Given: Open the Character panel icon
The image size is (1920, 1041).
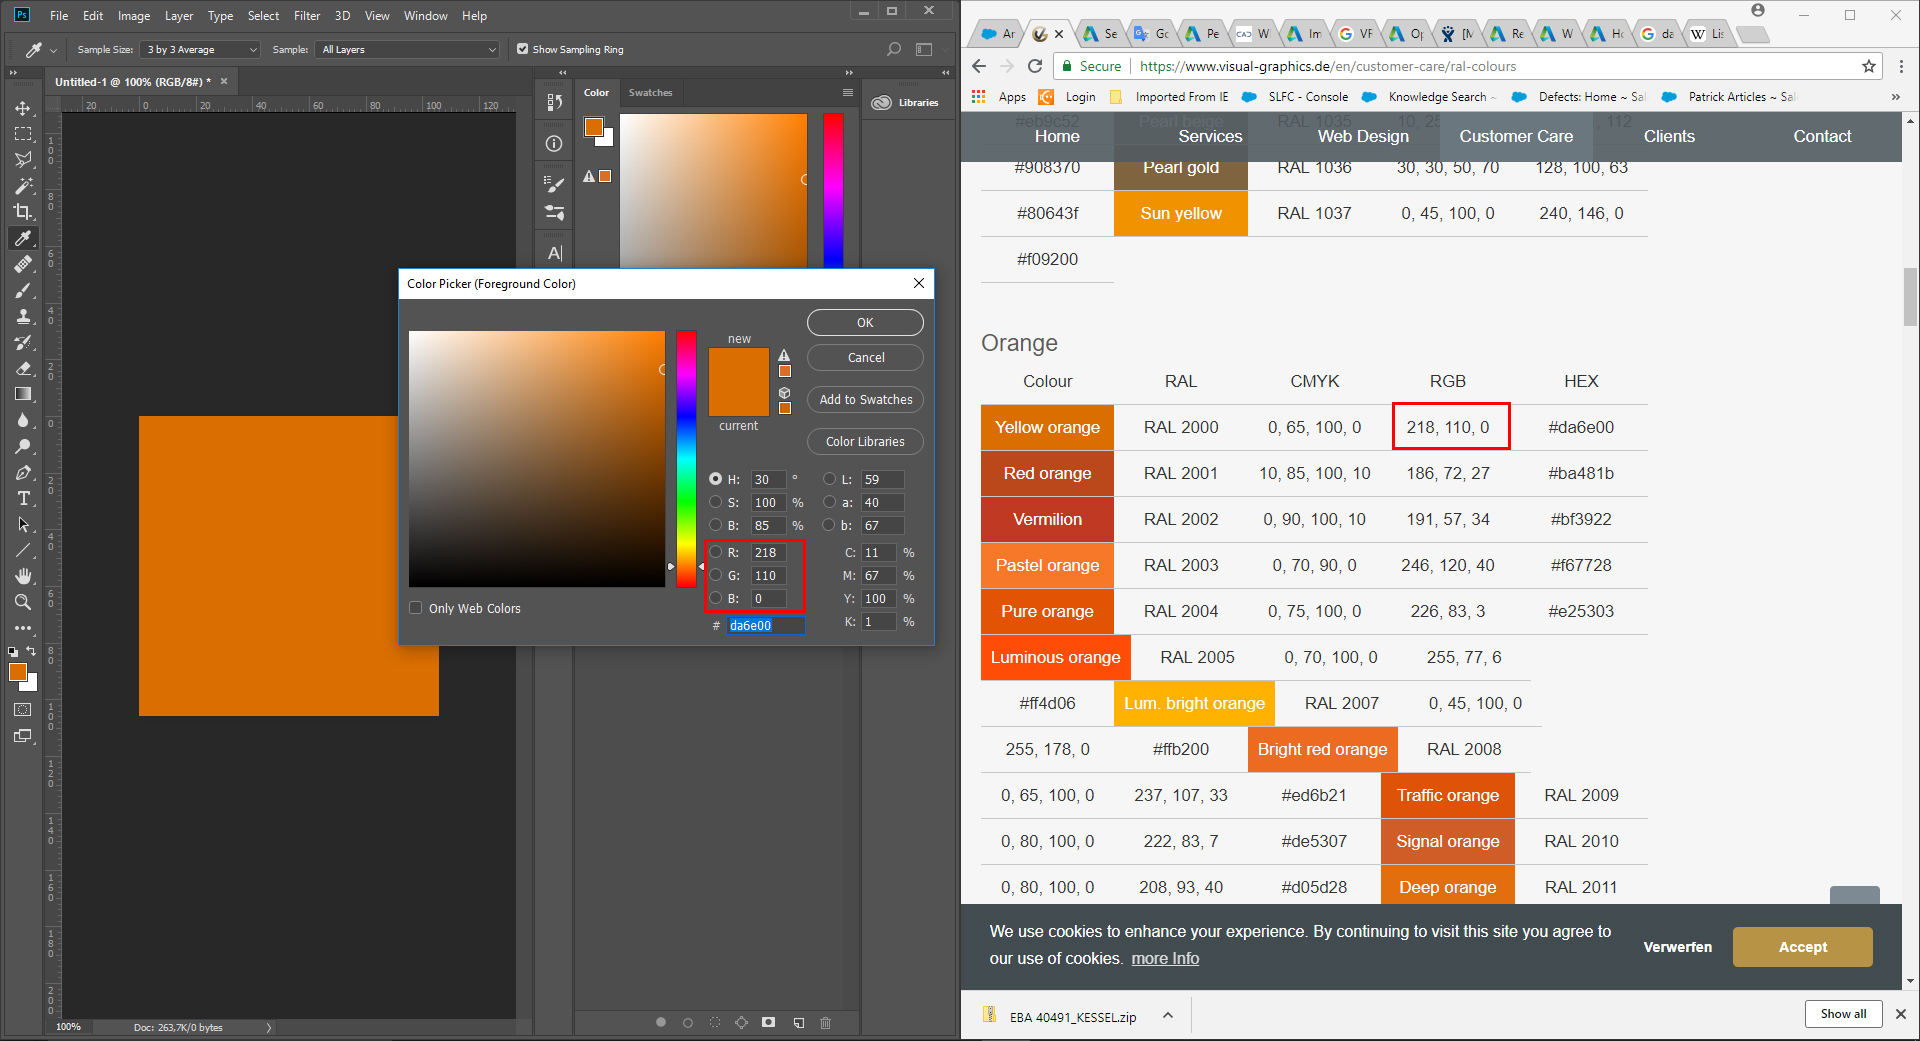Looking at the screenshot, I should pos(554,253).
